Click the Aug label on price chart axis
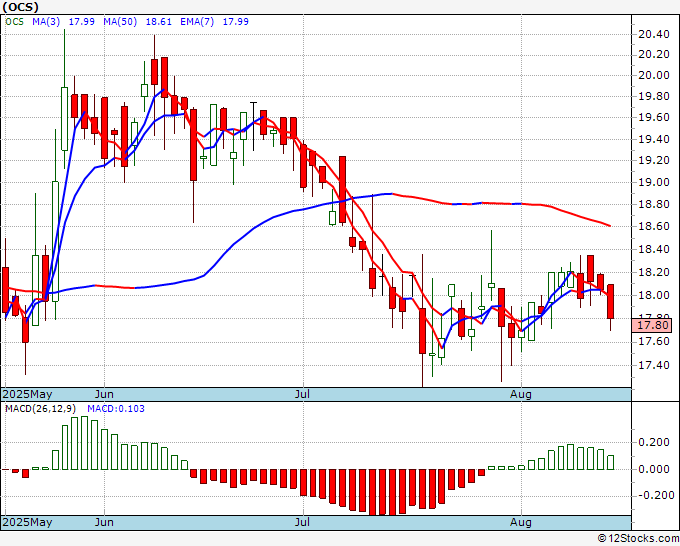Viewport: 680px width, 546px height. [521, 395]
